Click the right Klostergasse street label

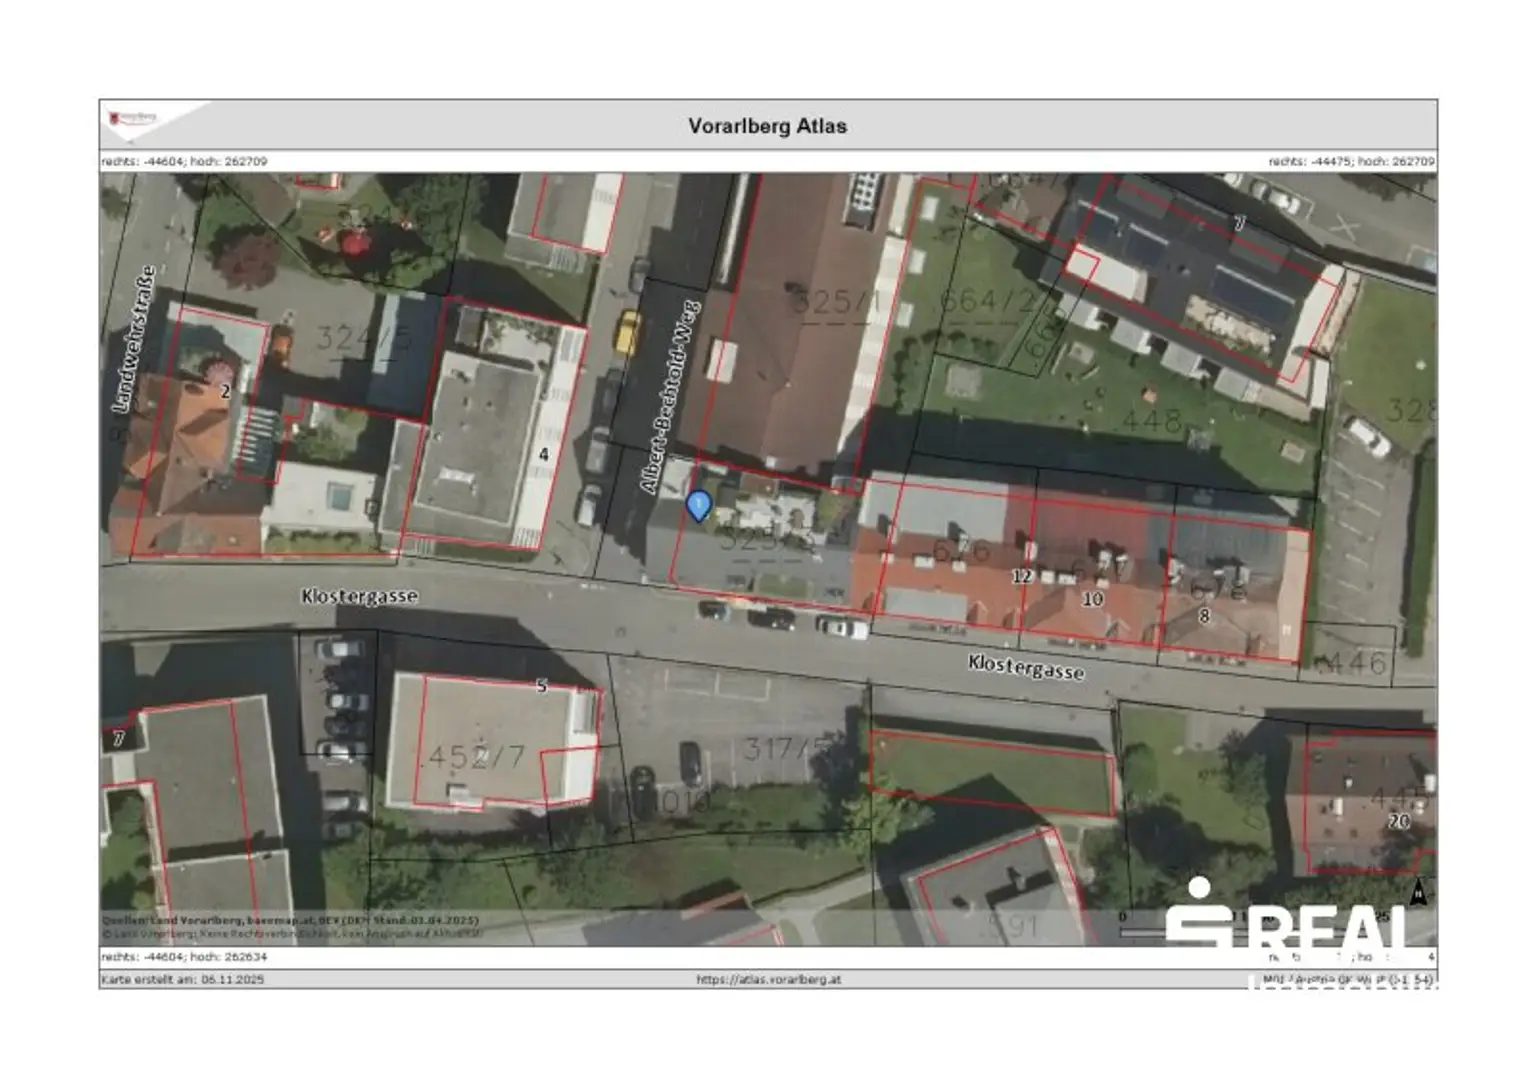[1026, 667]
